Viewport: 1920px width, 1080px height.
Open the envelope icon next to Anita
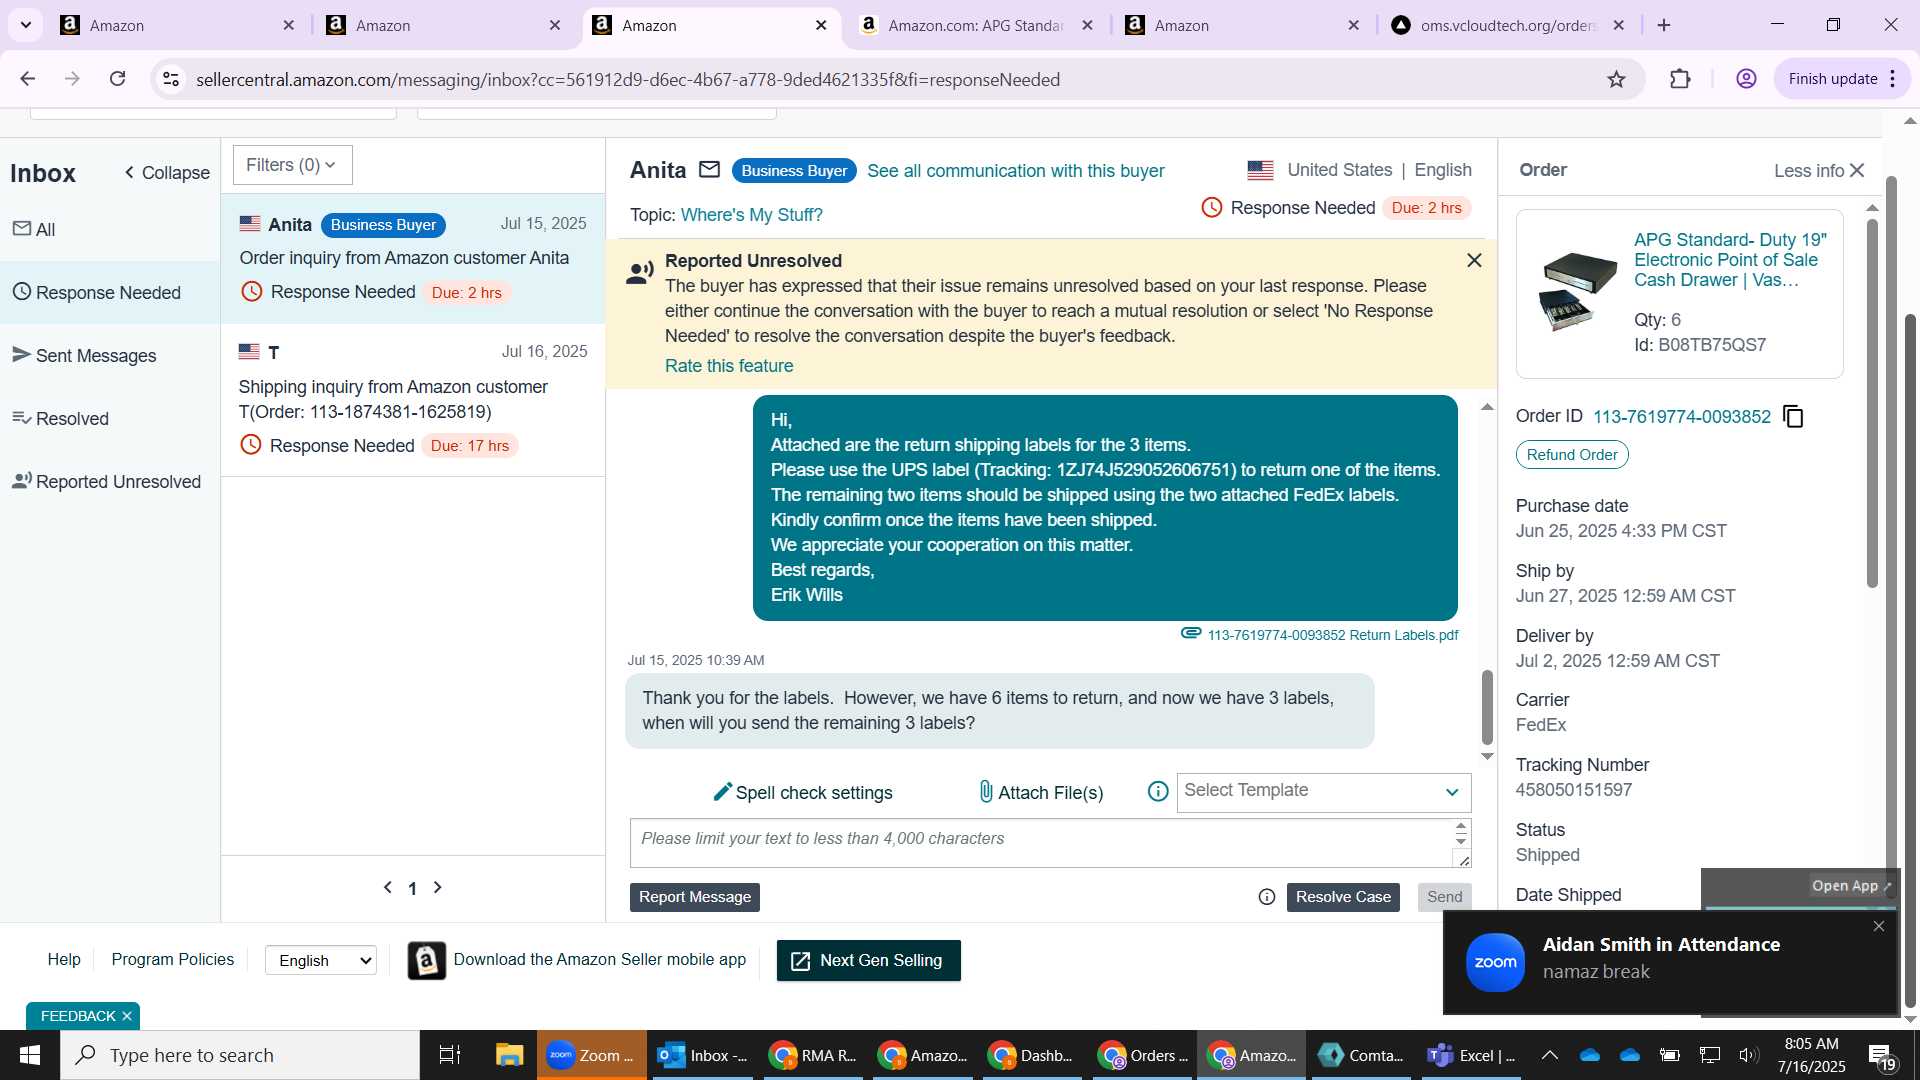click(x=709, y=170)
